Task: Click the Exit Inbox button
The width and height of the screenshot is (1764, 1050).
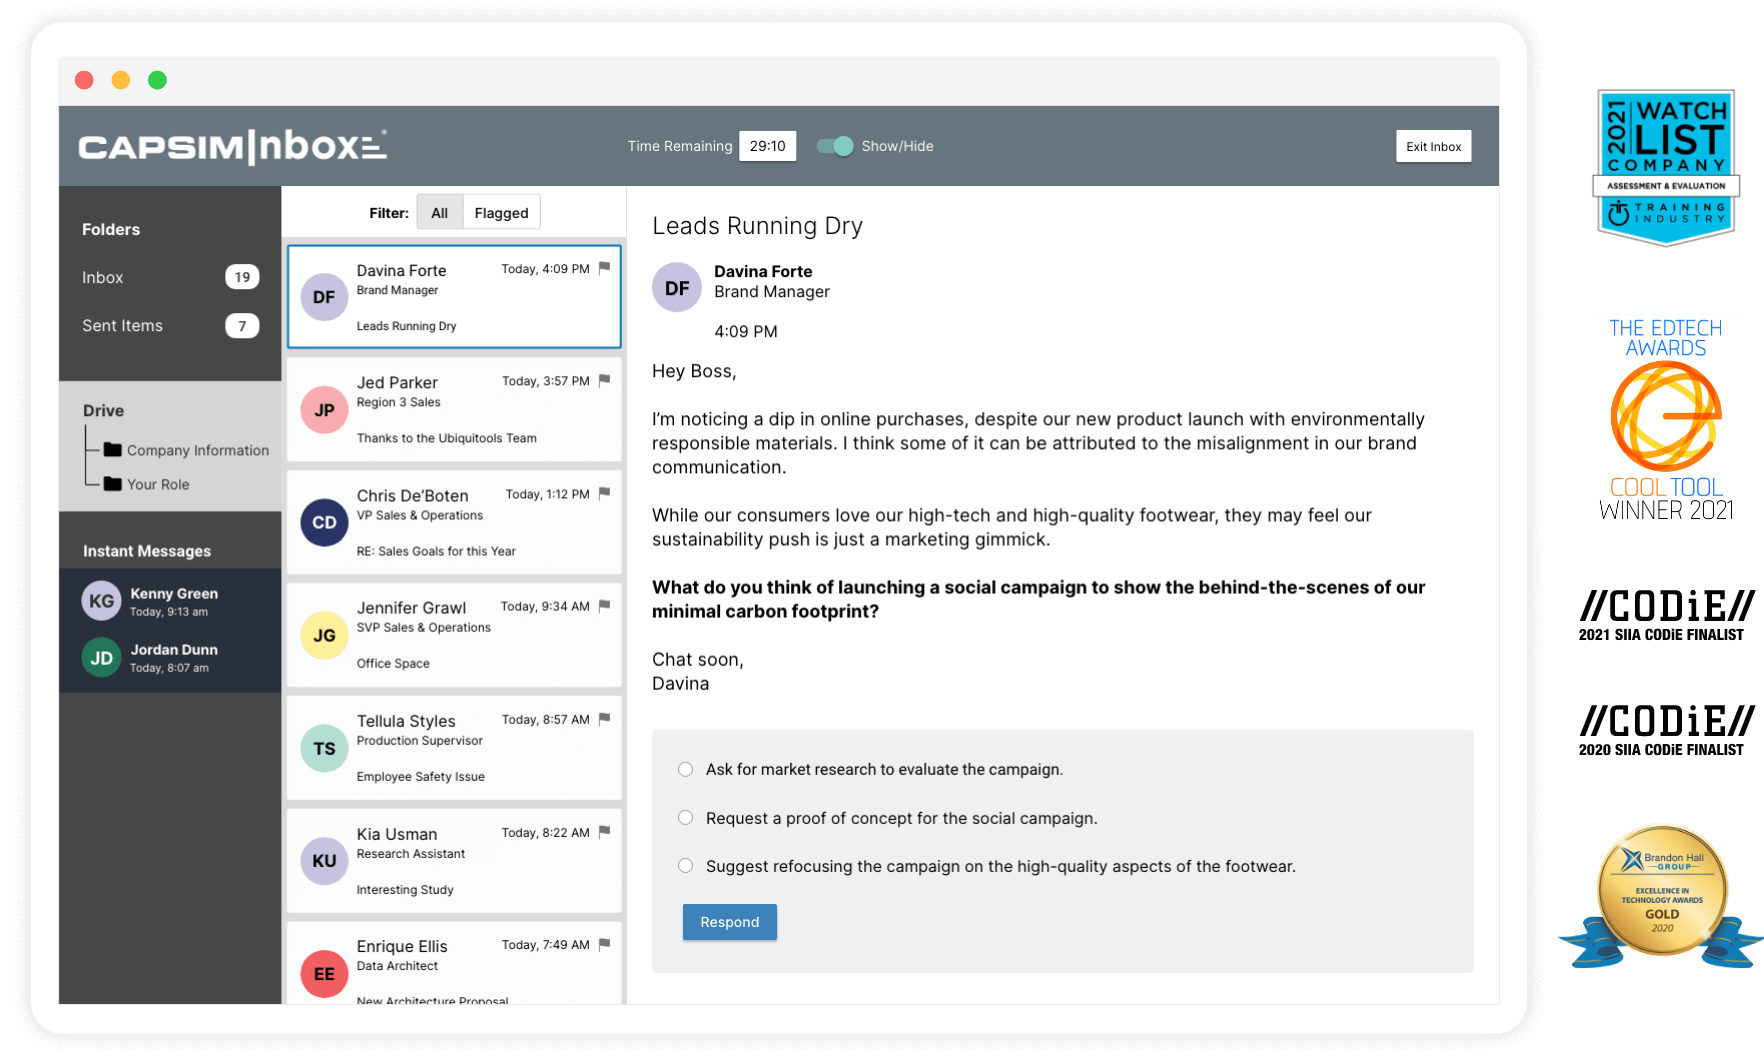Action: coord(1433,146)
